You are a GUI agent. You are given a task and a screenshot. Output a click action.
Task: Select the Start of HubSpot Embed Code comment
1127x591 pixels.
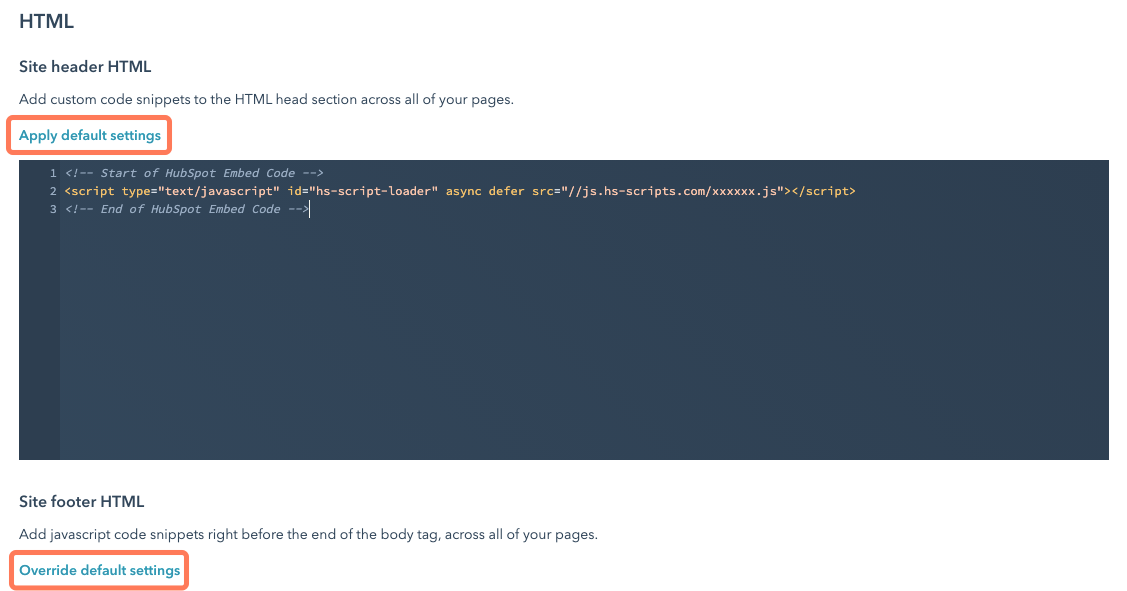pos(195,172)
